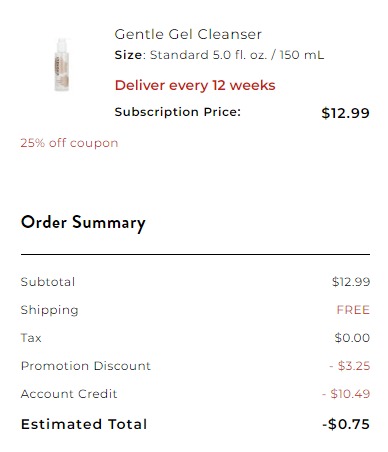This screenshot has height=452, width=388.
Task: Click the Gentle Gel Cleanser product thumbnail
Action: coord(62,65)
